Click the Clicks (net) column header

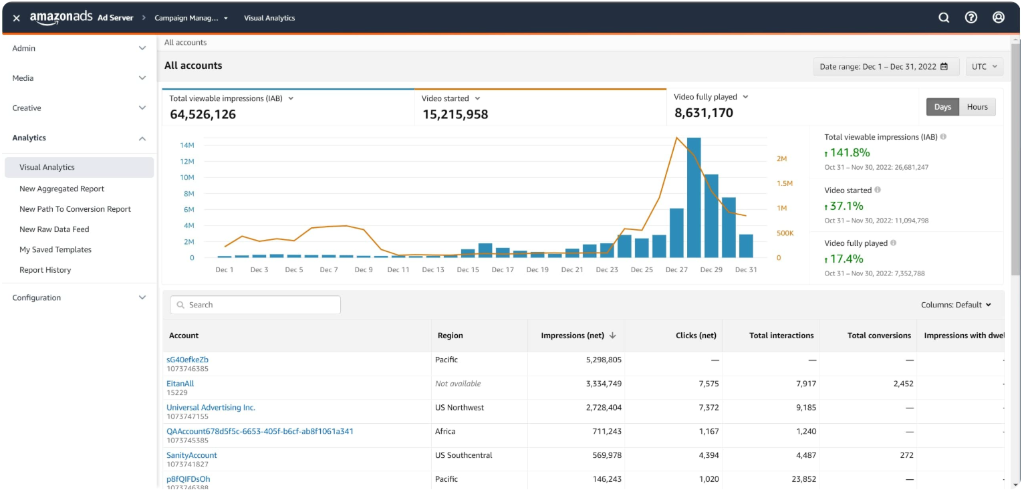(696, 335)
